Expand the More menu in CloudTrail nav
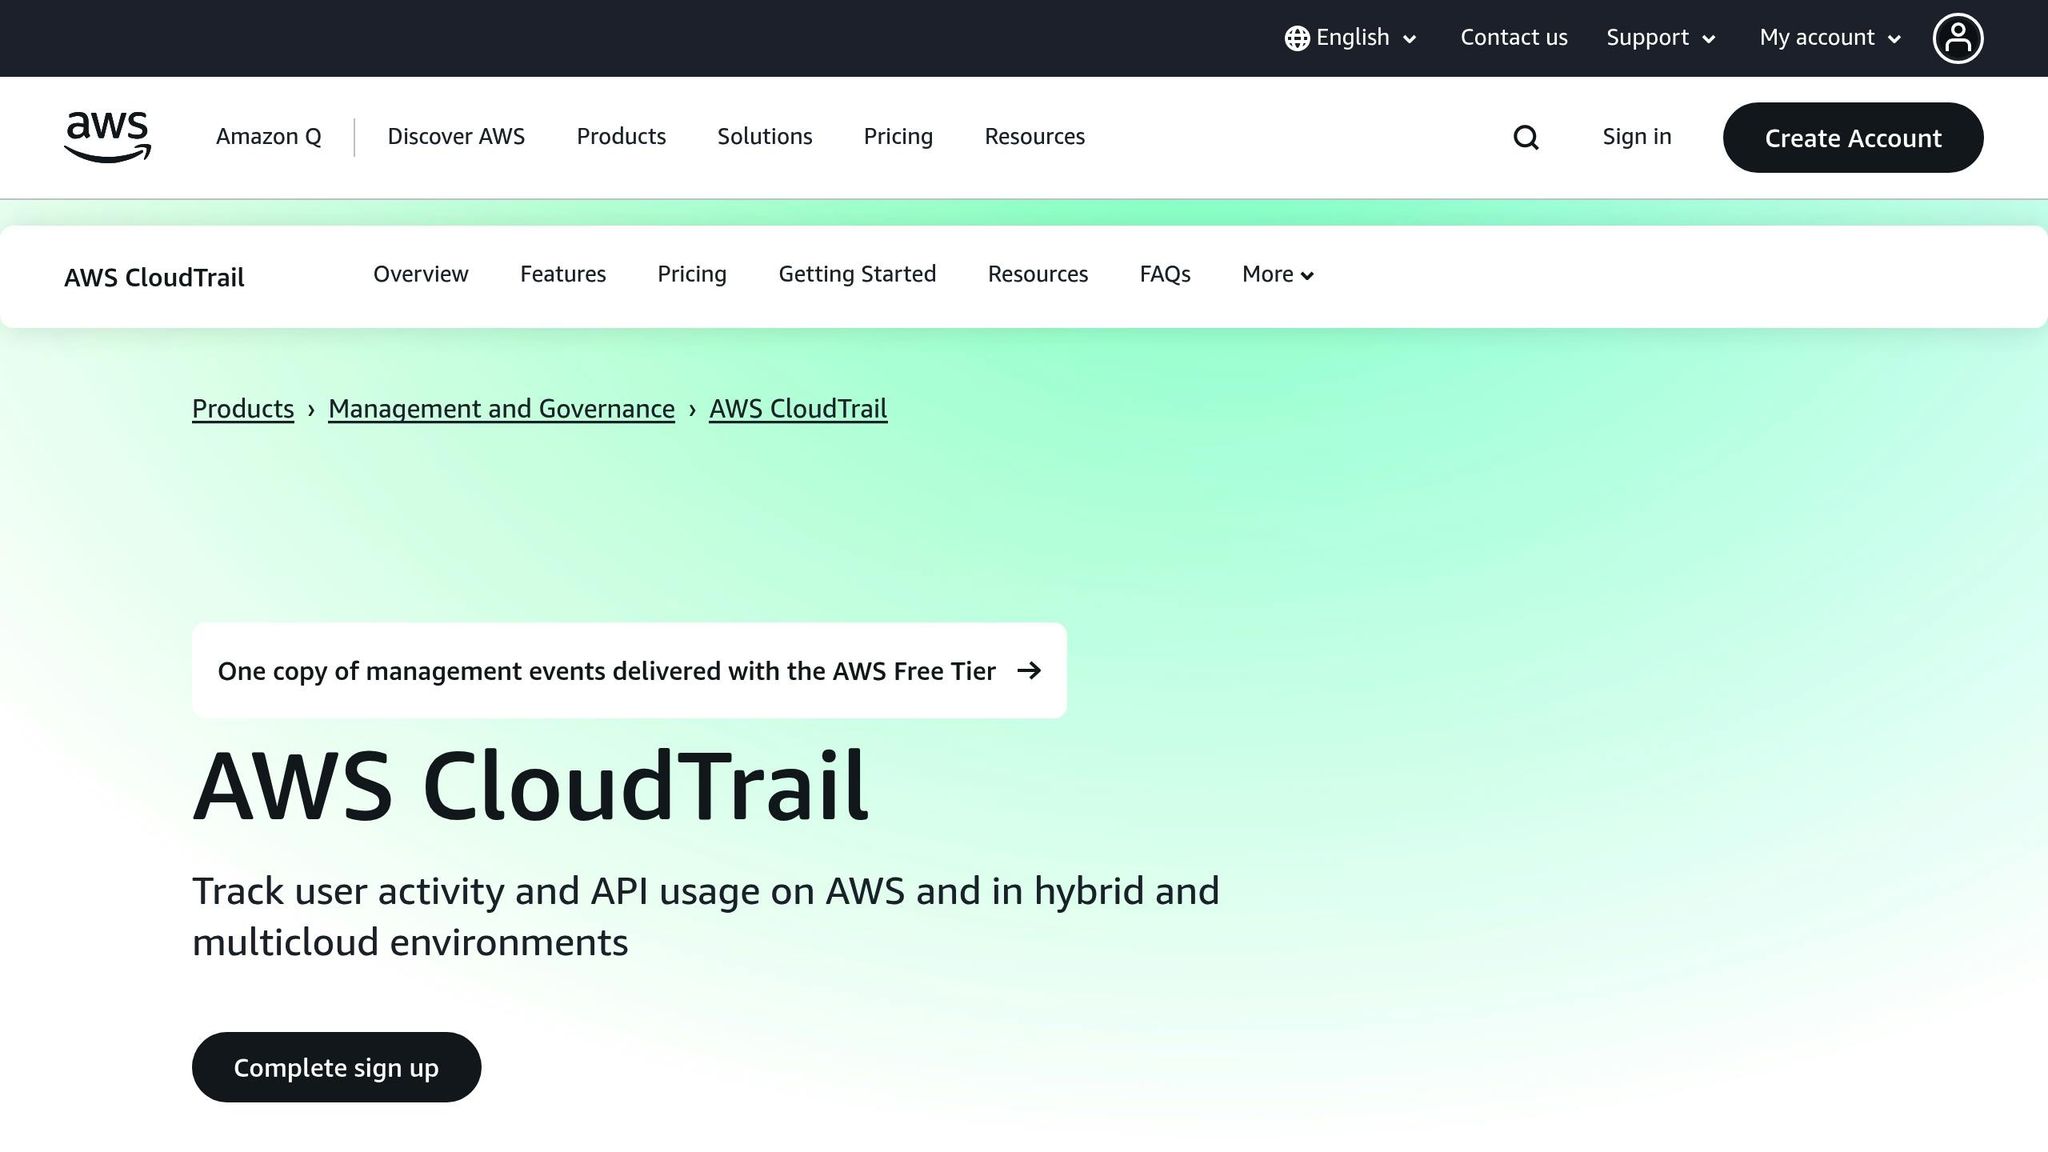This screenshot has height=1152, width=2048. tap(1277, 274)
